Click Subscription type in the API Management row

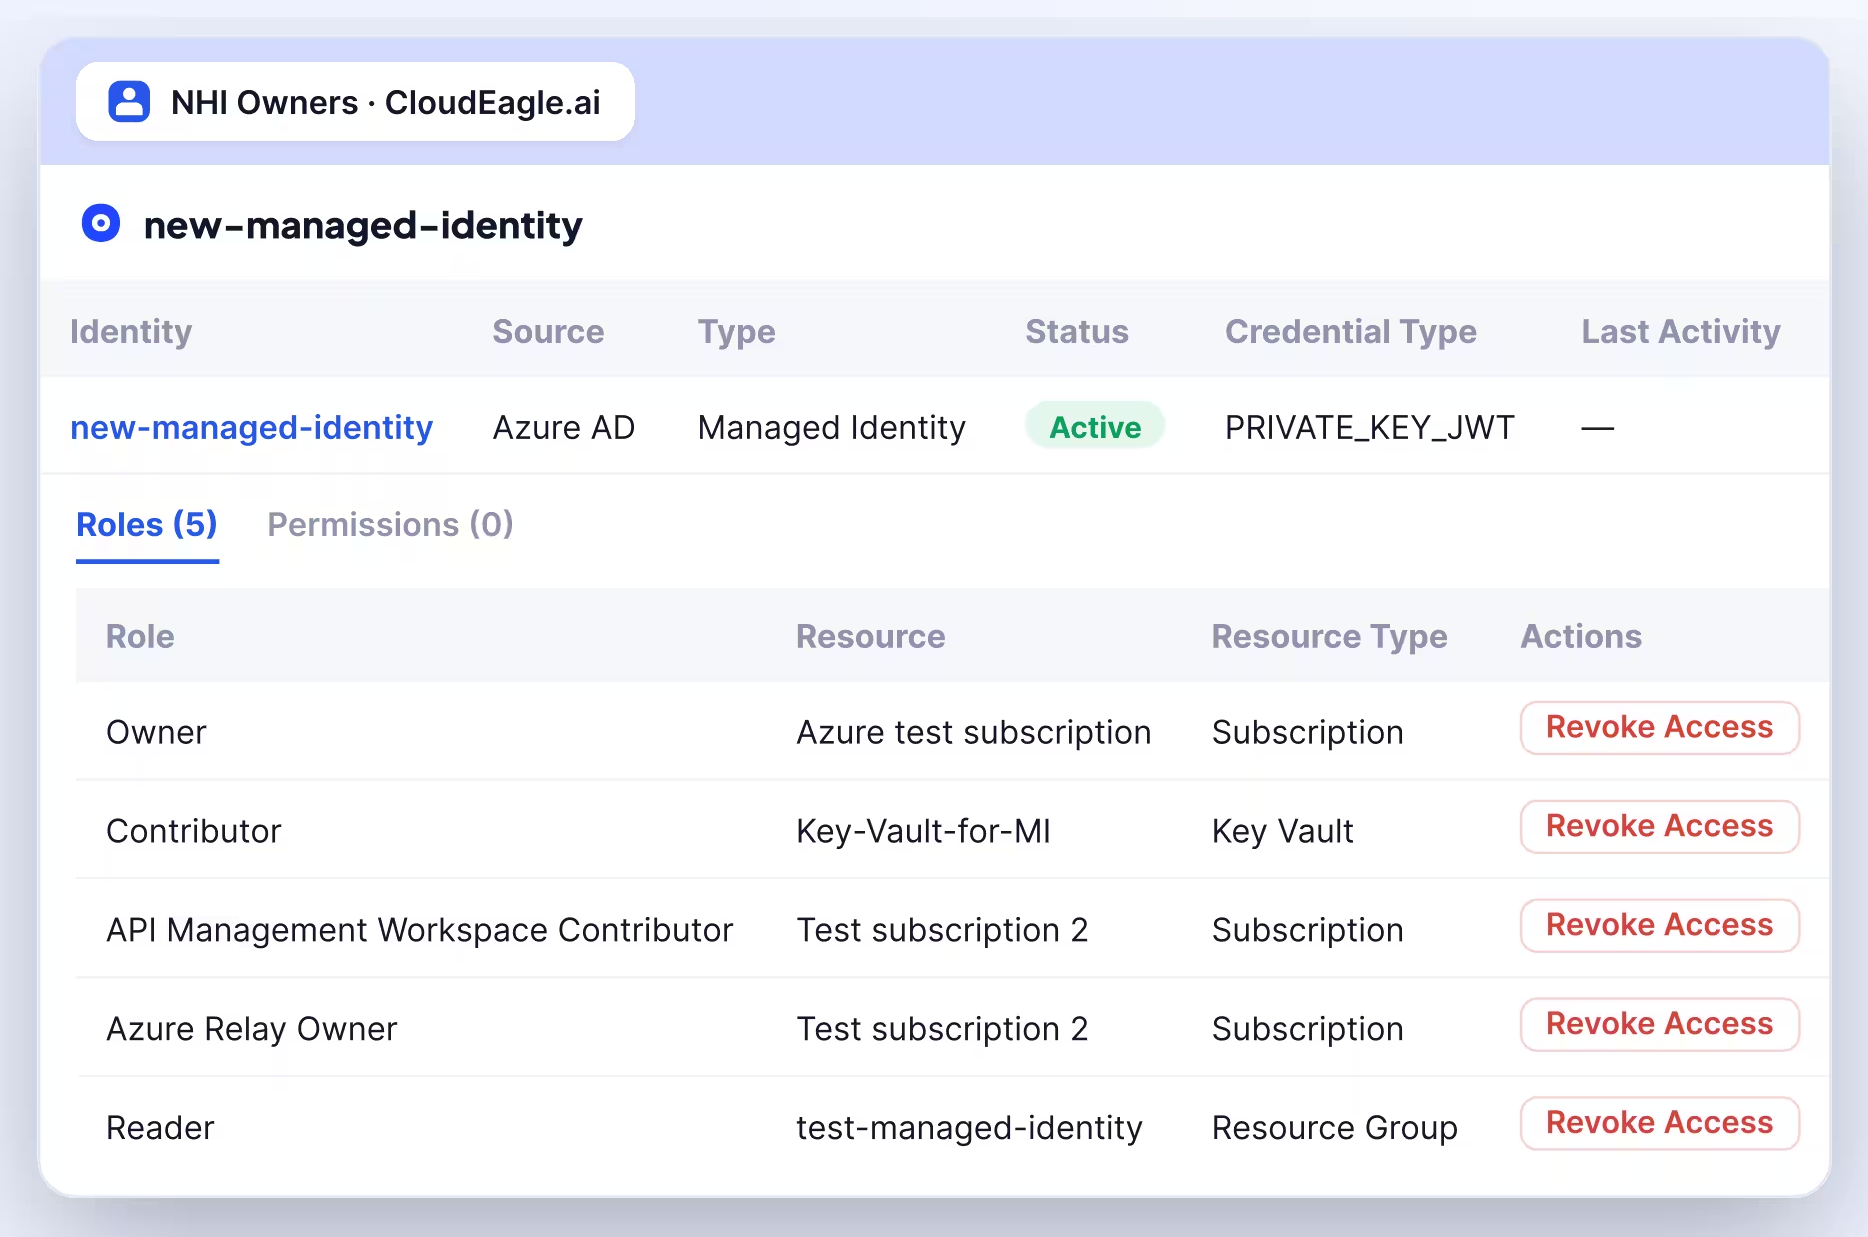pyautogui.click(x=1308, y=930)
